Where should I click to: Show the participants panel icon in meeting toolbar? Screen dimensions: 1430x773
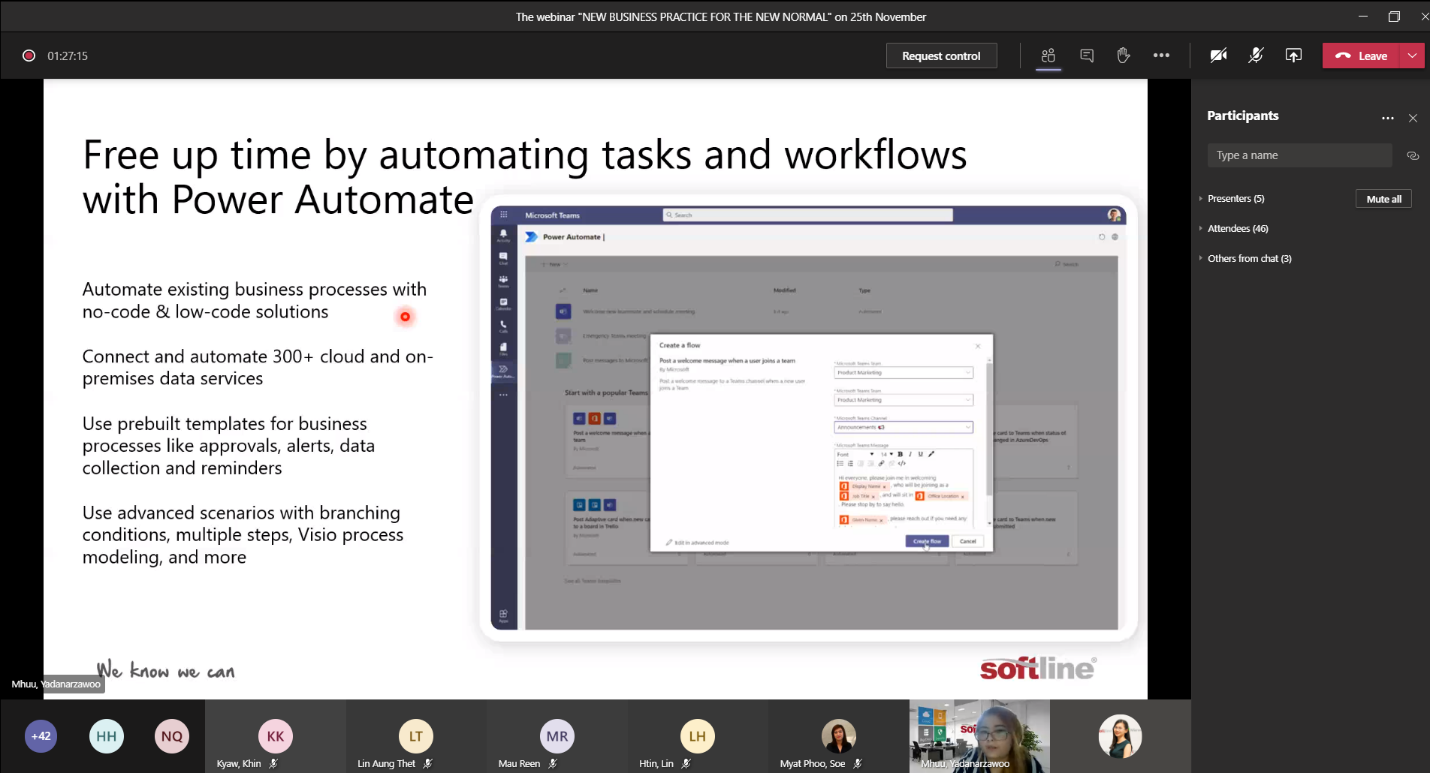click(1048, 56)
